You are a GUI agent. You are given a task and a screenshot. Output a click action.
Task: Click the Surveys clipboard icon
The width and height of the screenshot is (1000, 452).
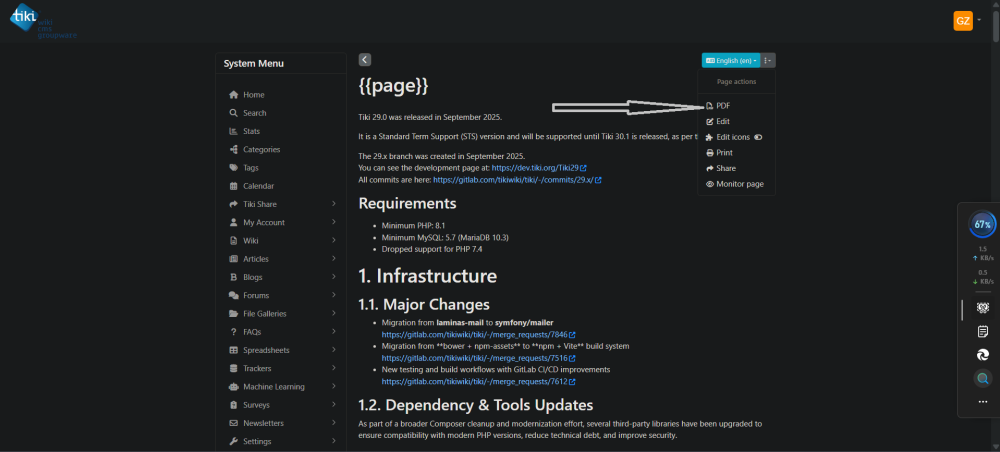pyautogui.click(x=233, y=405)
